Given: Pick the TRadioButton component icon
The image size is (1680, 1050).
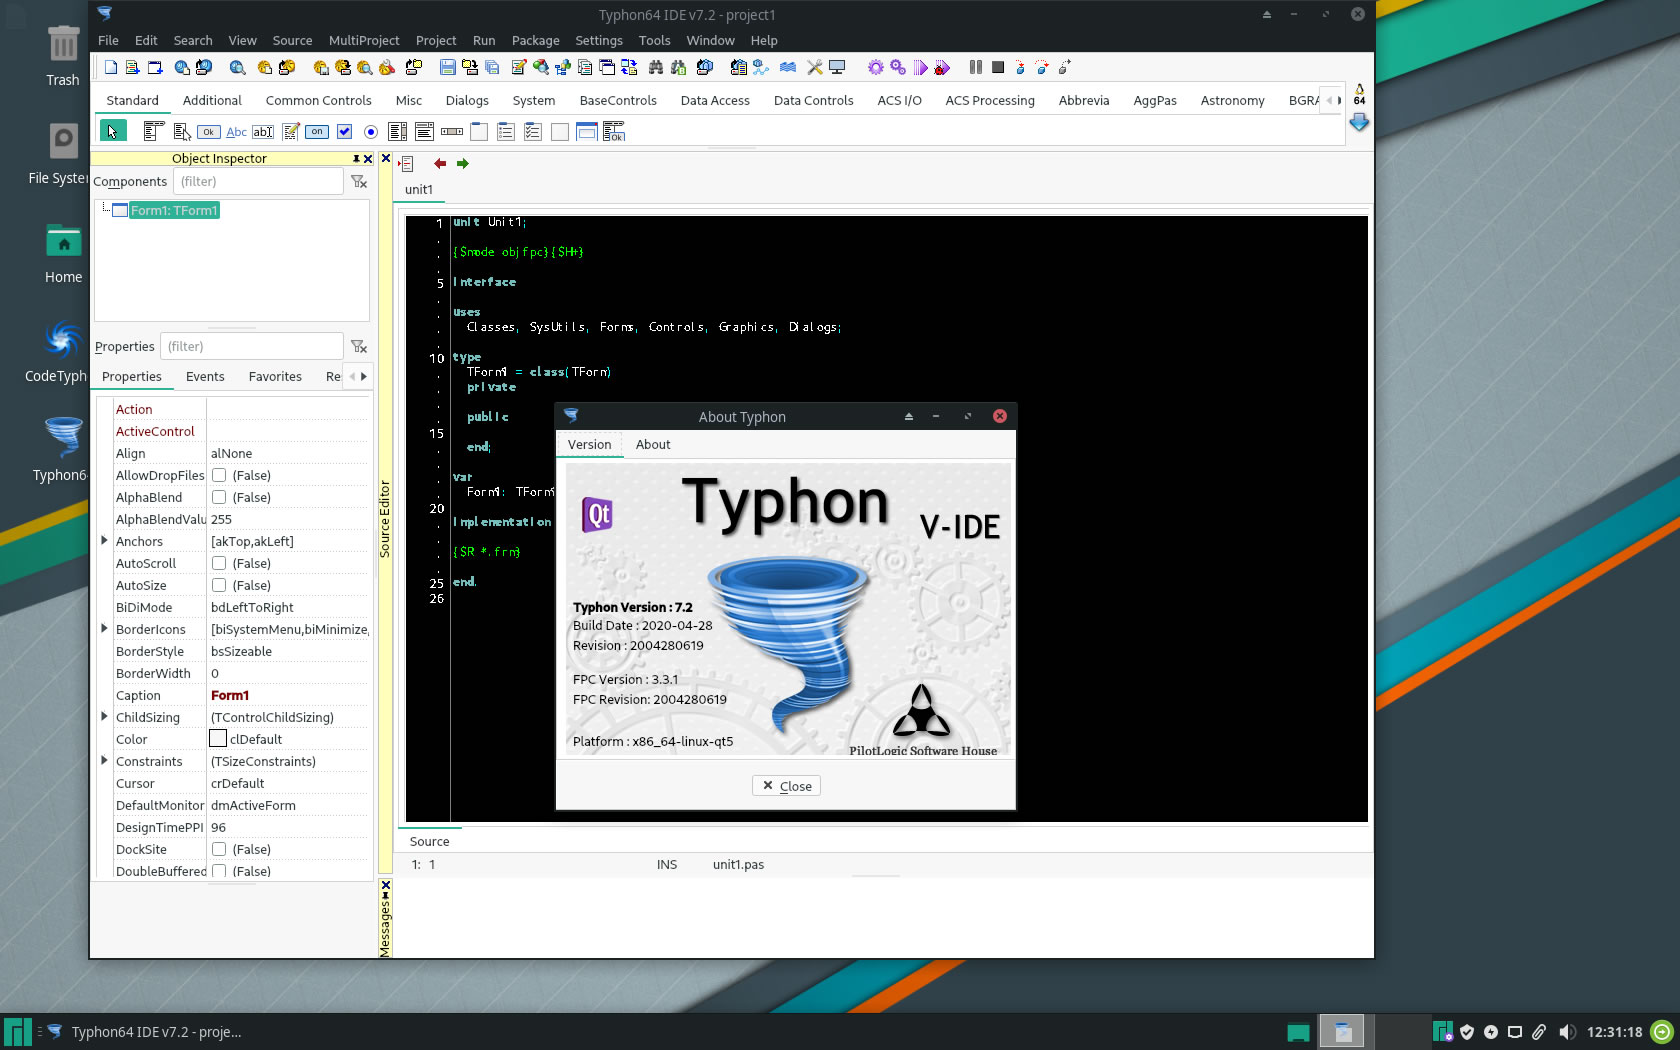Looking at the screenshot, I should pyautogui.click(x=371, y=131).
